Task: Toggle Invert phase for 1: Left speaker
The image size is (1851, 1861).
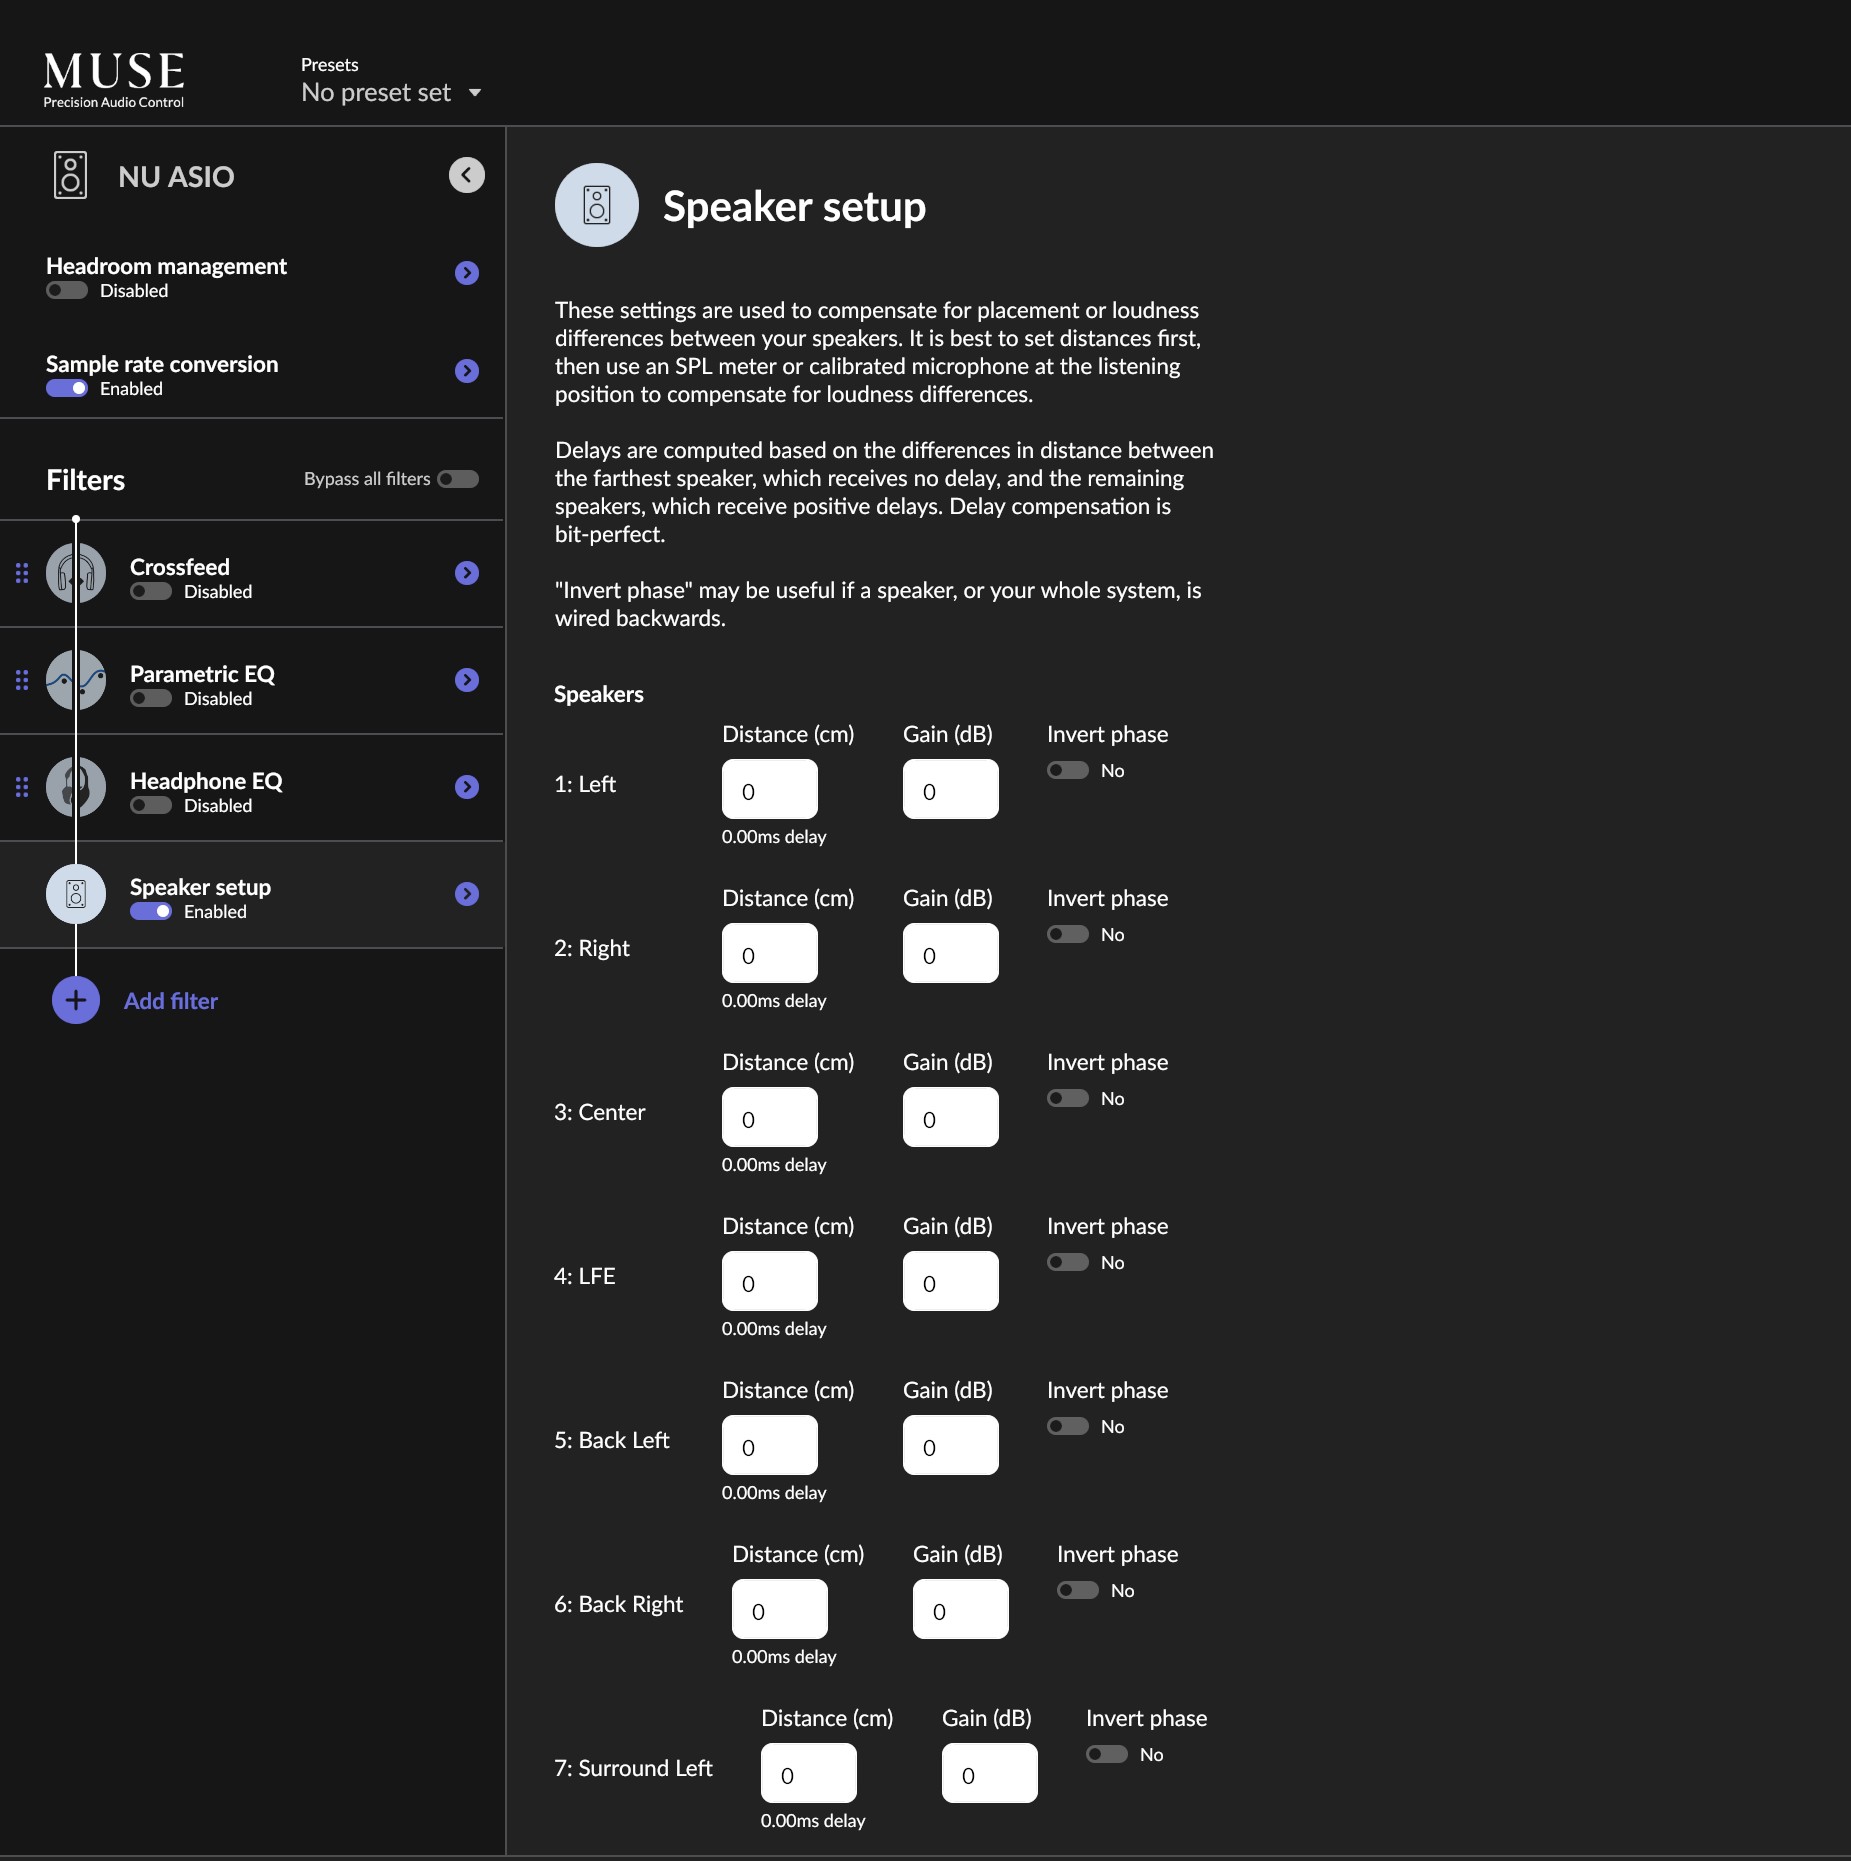Action: 1068,770
